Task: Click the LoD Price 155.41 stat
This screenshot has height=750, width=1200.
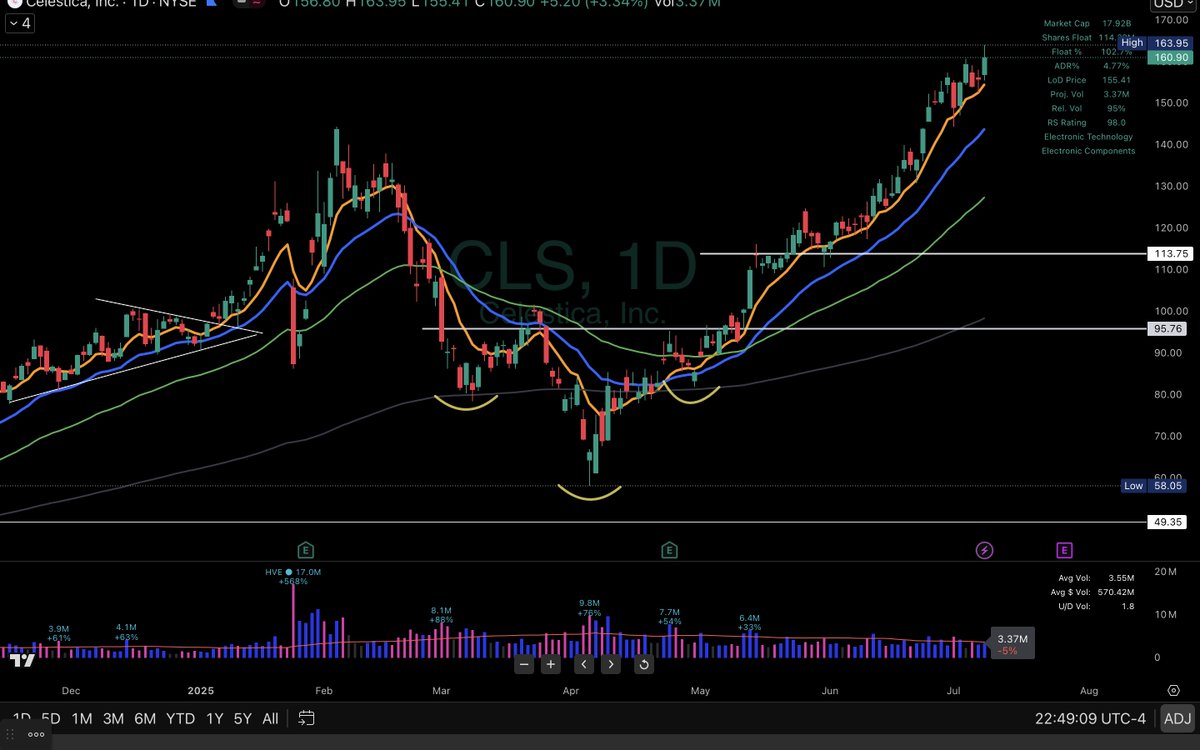Action: pos(1088,80)
